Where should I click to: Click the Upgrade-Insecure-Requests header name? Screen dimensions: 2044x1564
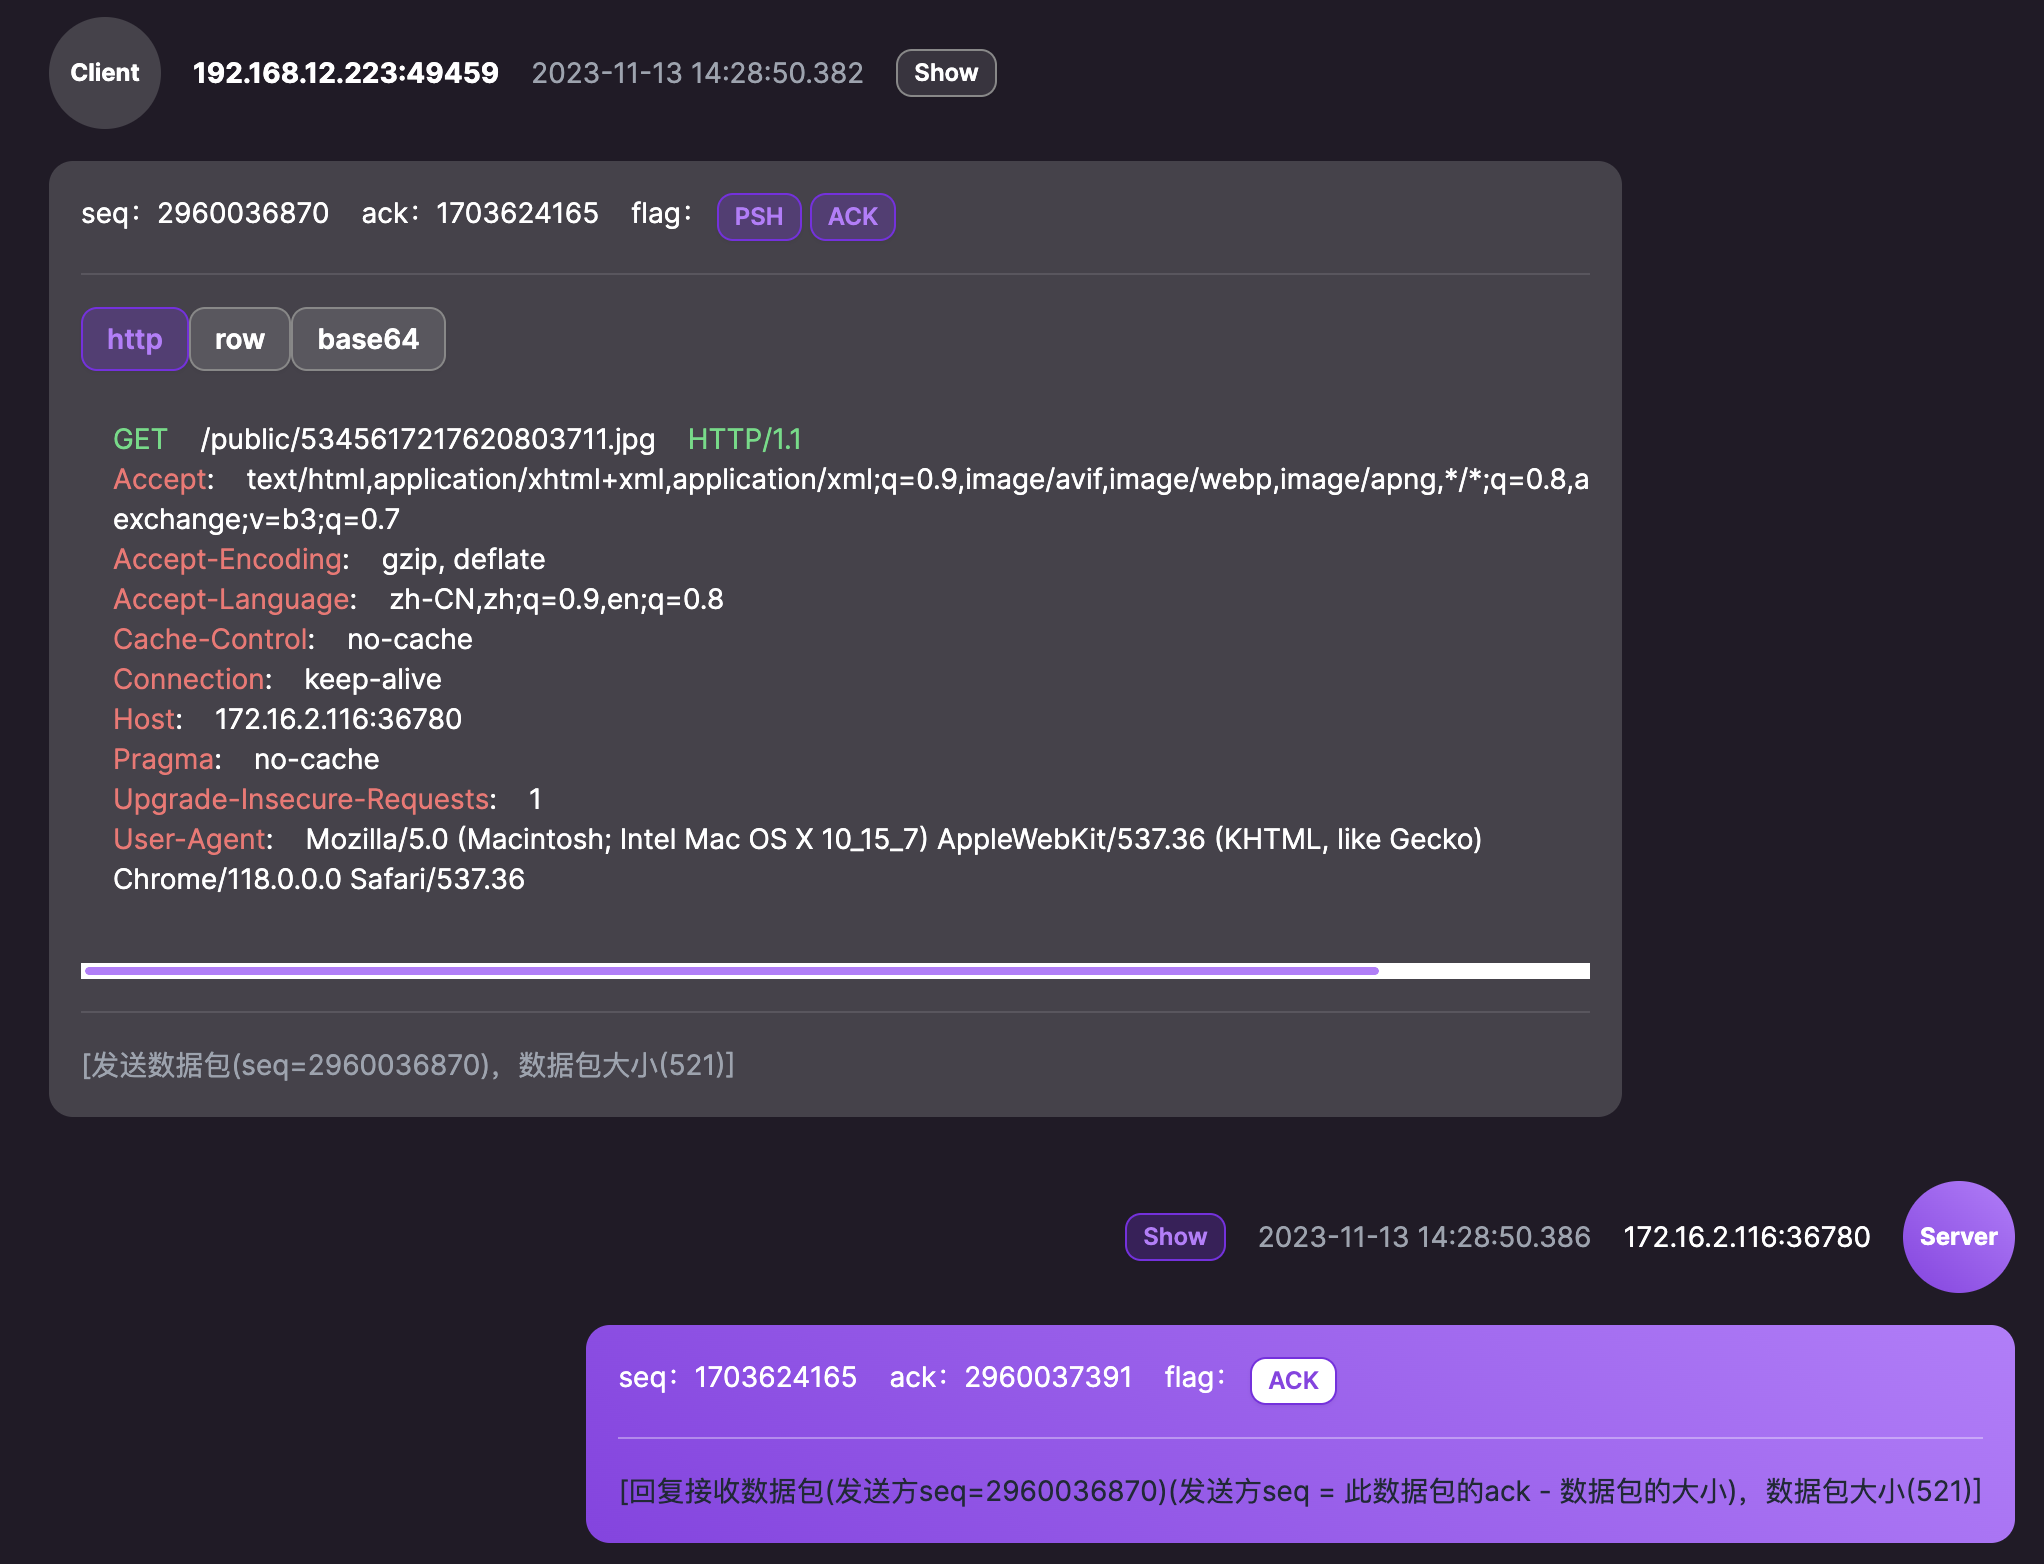click(x=301, y=799)
